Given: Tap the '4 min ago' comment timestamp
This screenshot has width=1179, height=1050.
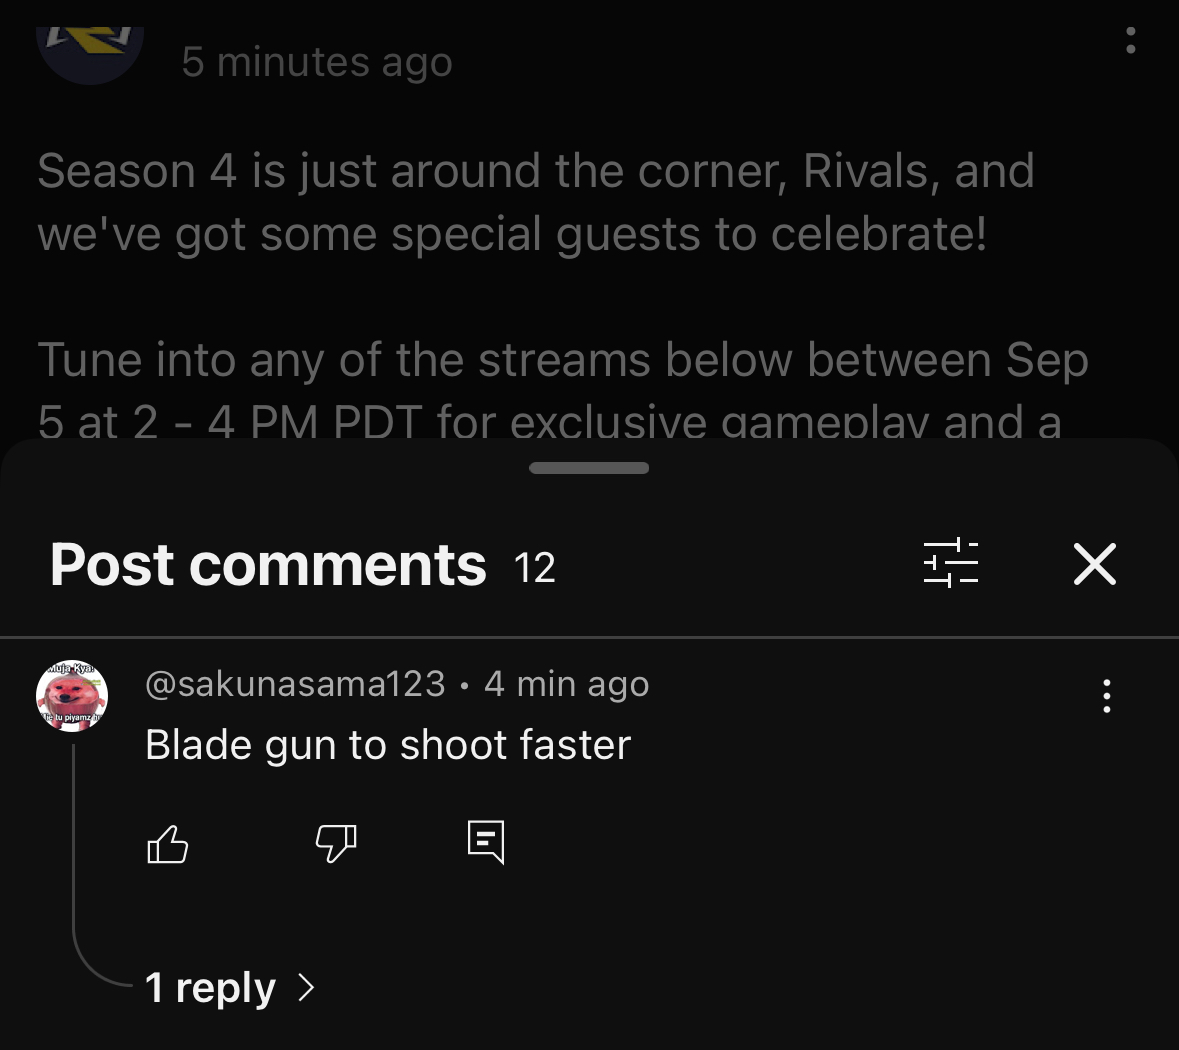Looking at the screenshot, I should coord(566,684).
